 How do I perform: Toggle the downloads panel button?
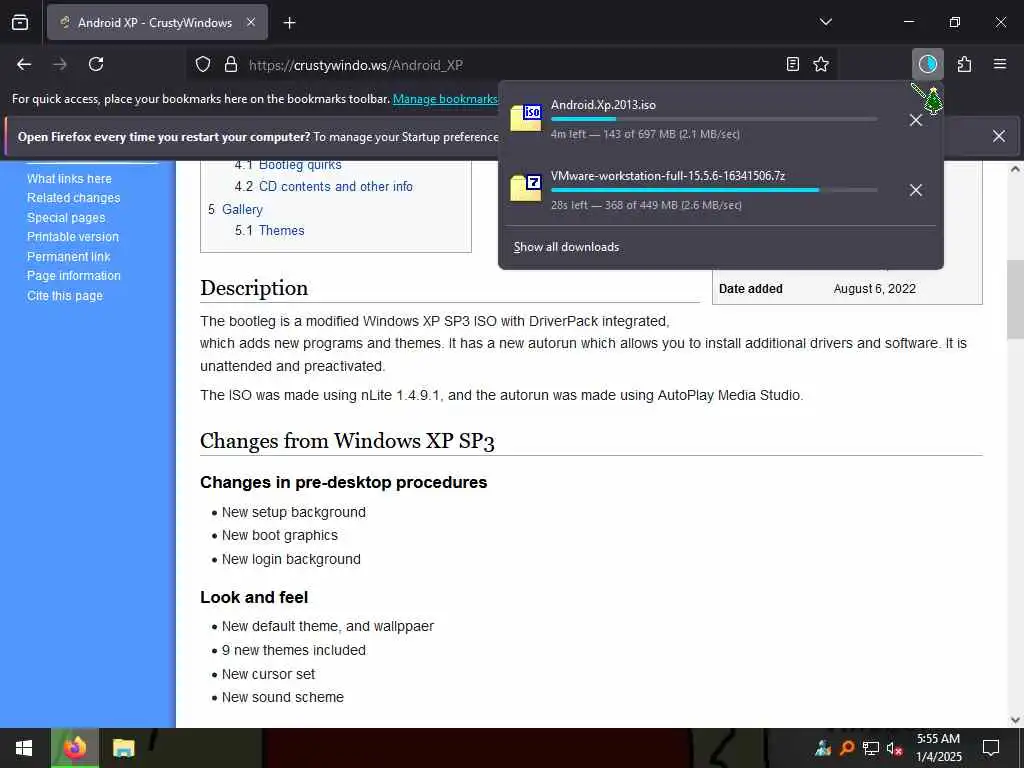tap(927, 64)
